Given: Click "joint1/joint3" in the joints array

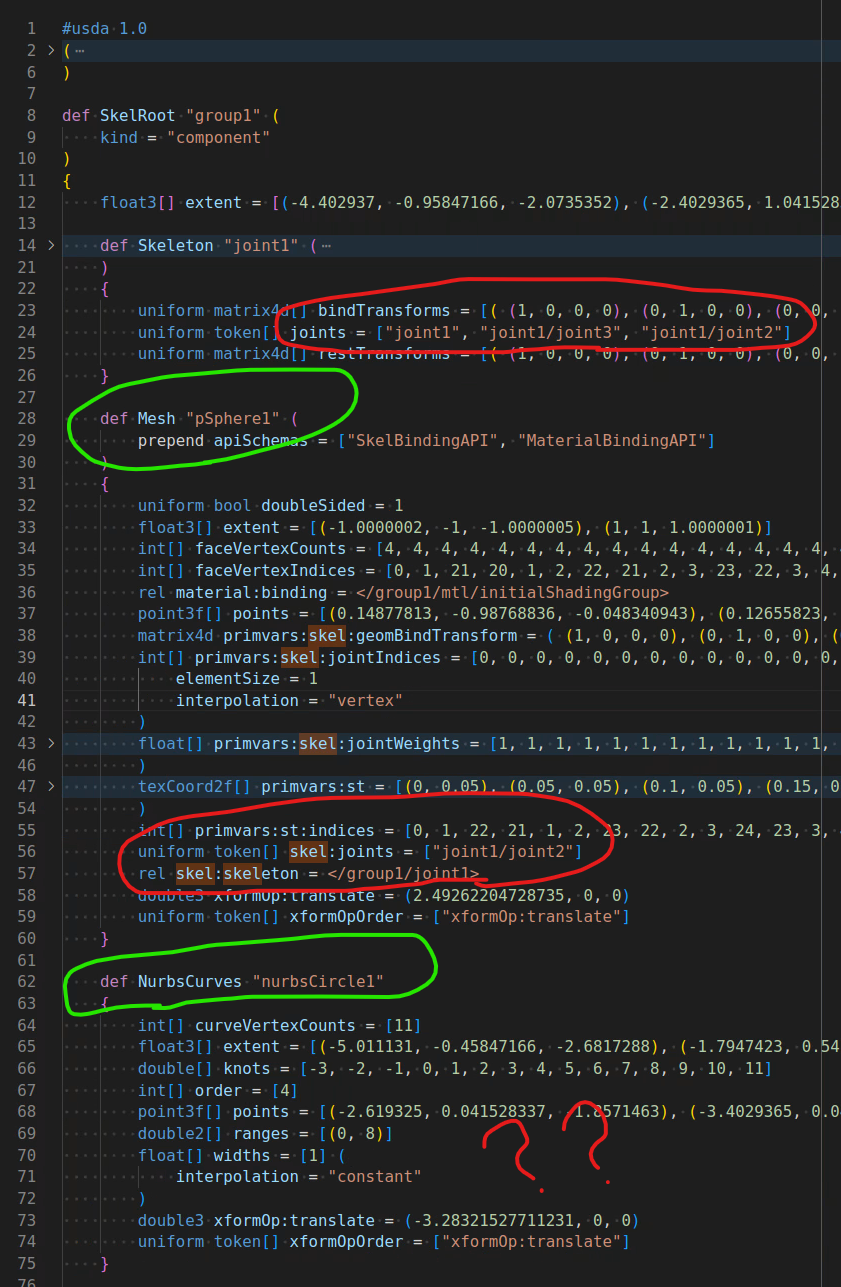Looking at the screenshot, I should coord(555,332).
